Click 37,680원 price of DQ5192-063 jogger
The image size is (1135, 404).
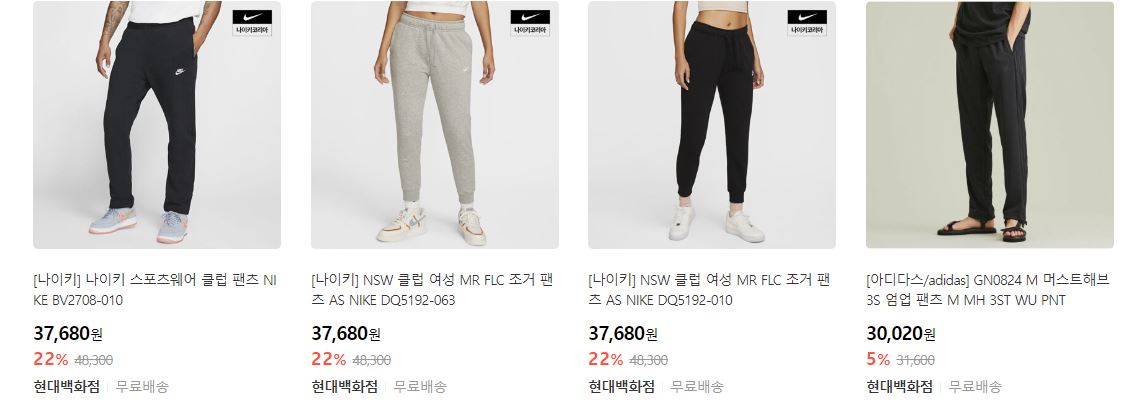(x=346, y=334)
